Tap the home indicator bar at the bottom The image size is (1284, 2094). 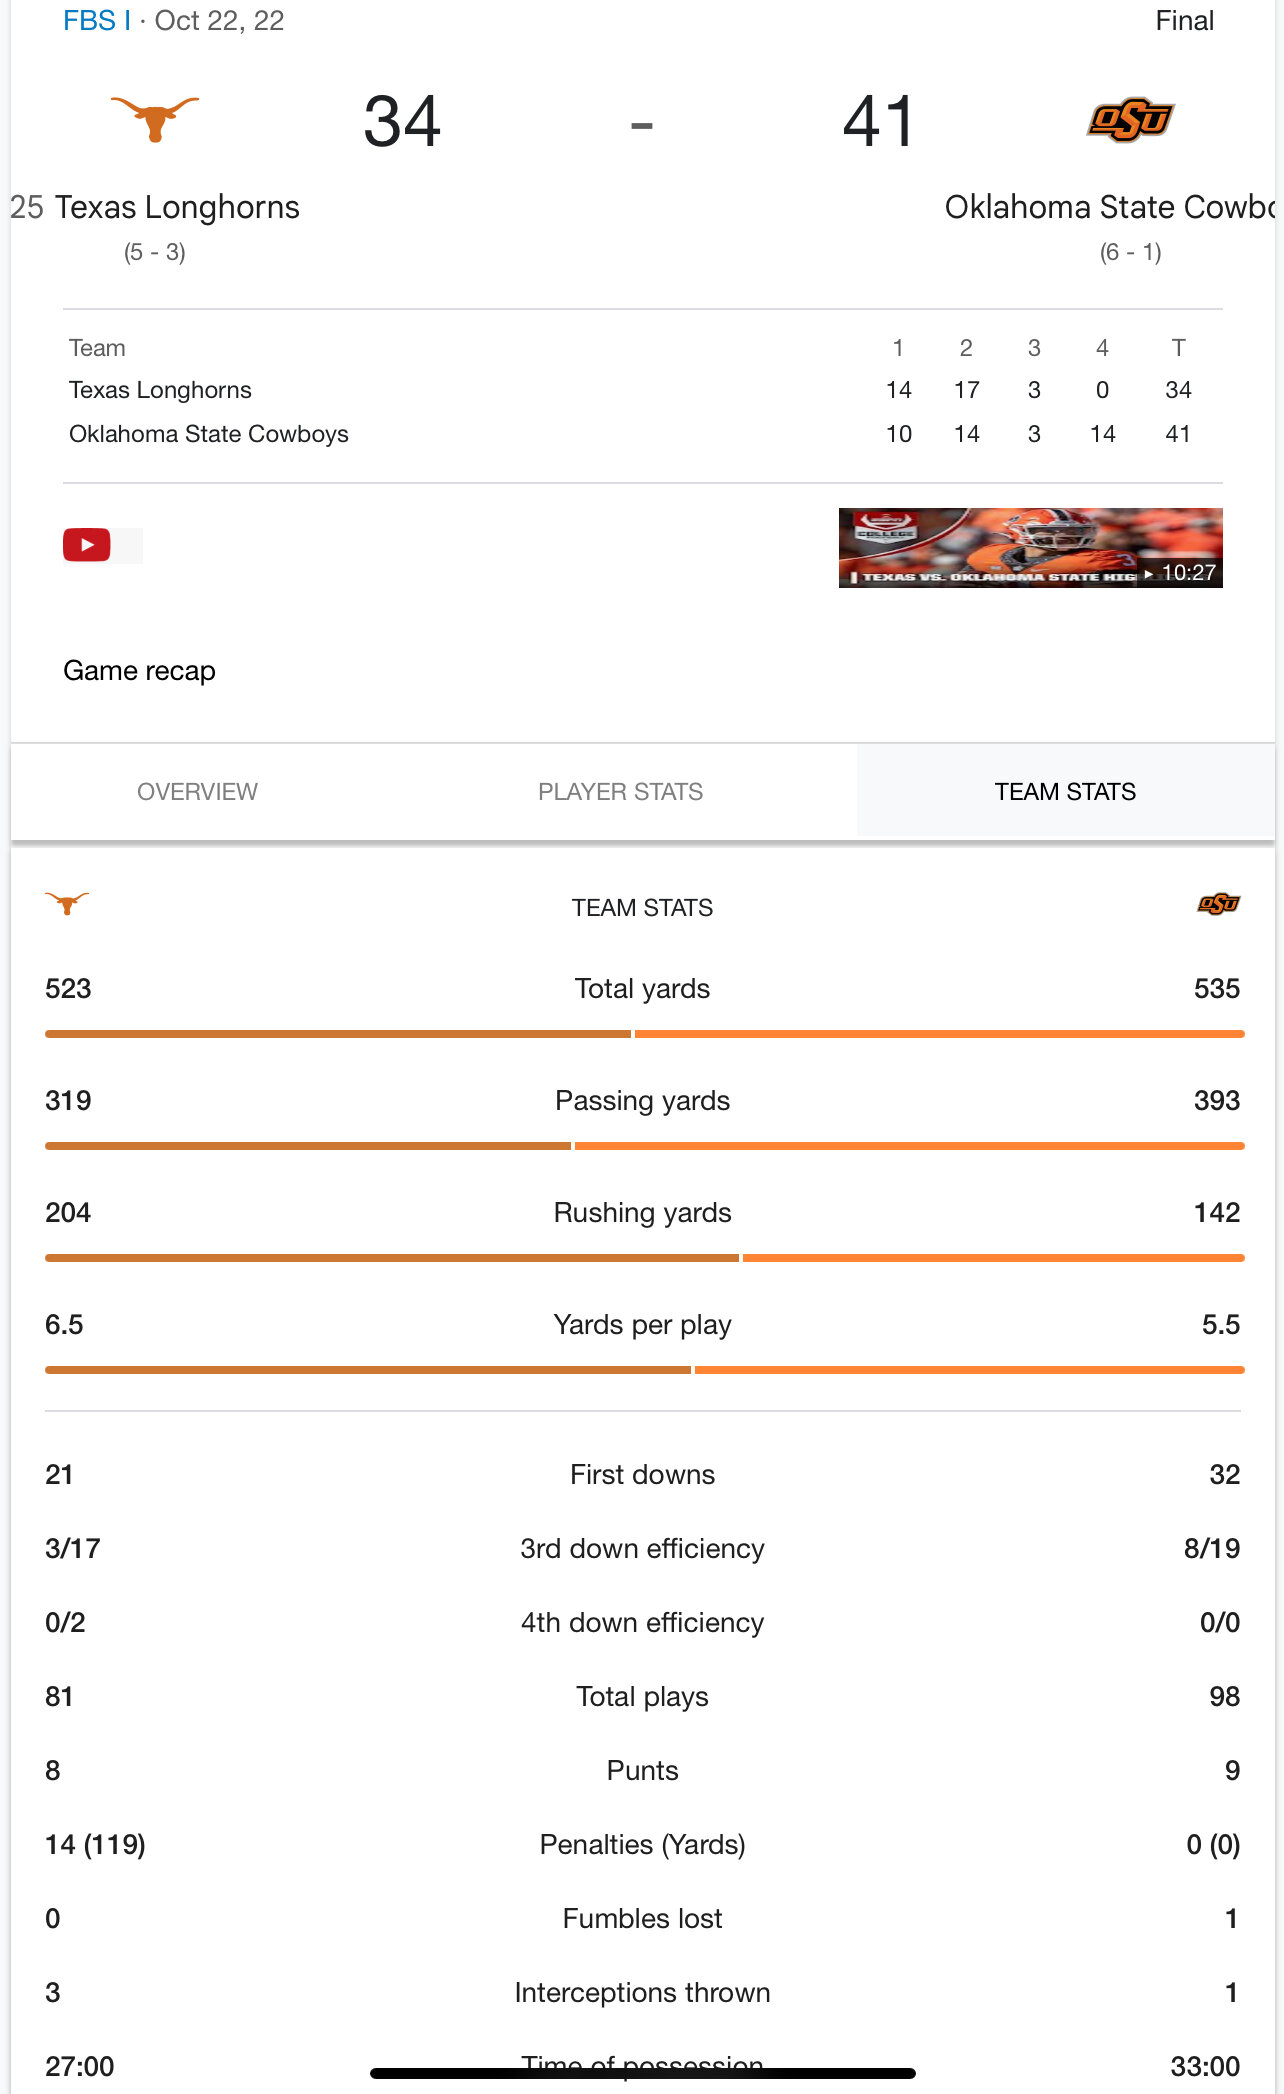coord(643,2073)
